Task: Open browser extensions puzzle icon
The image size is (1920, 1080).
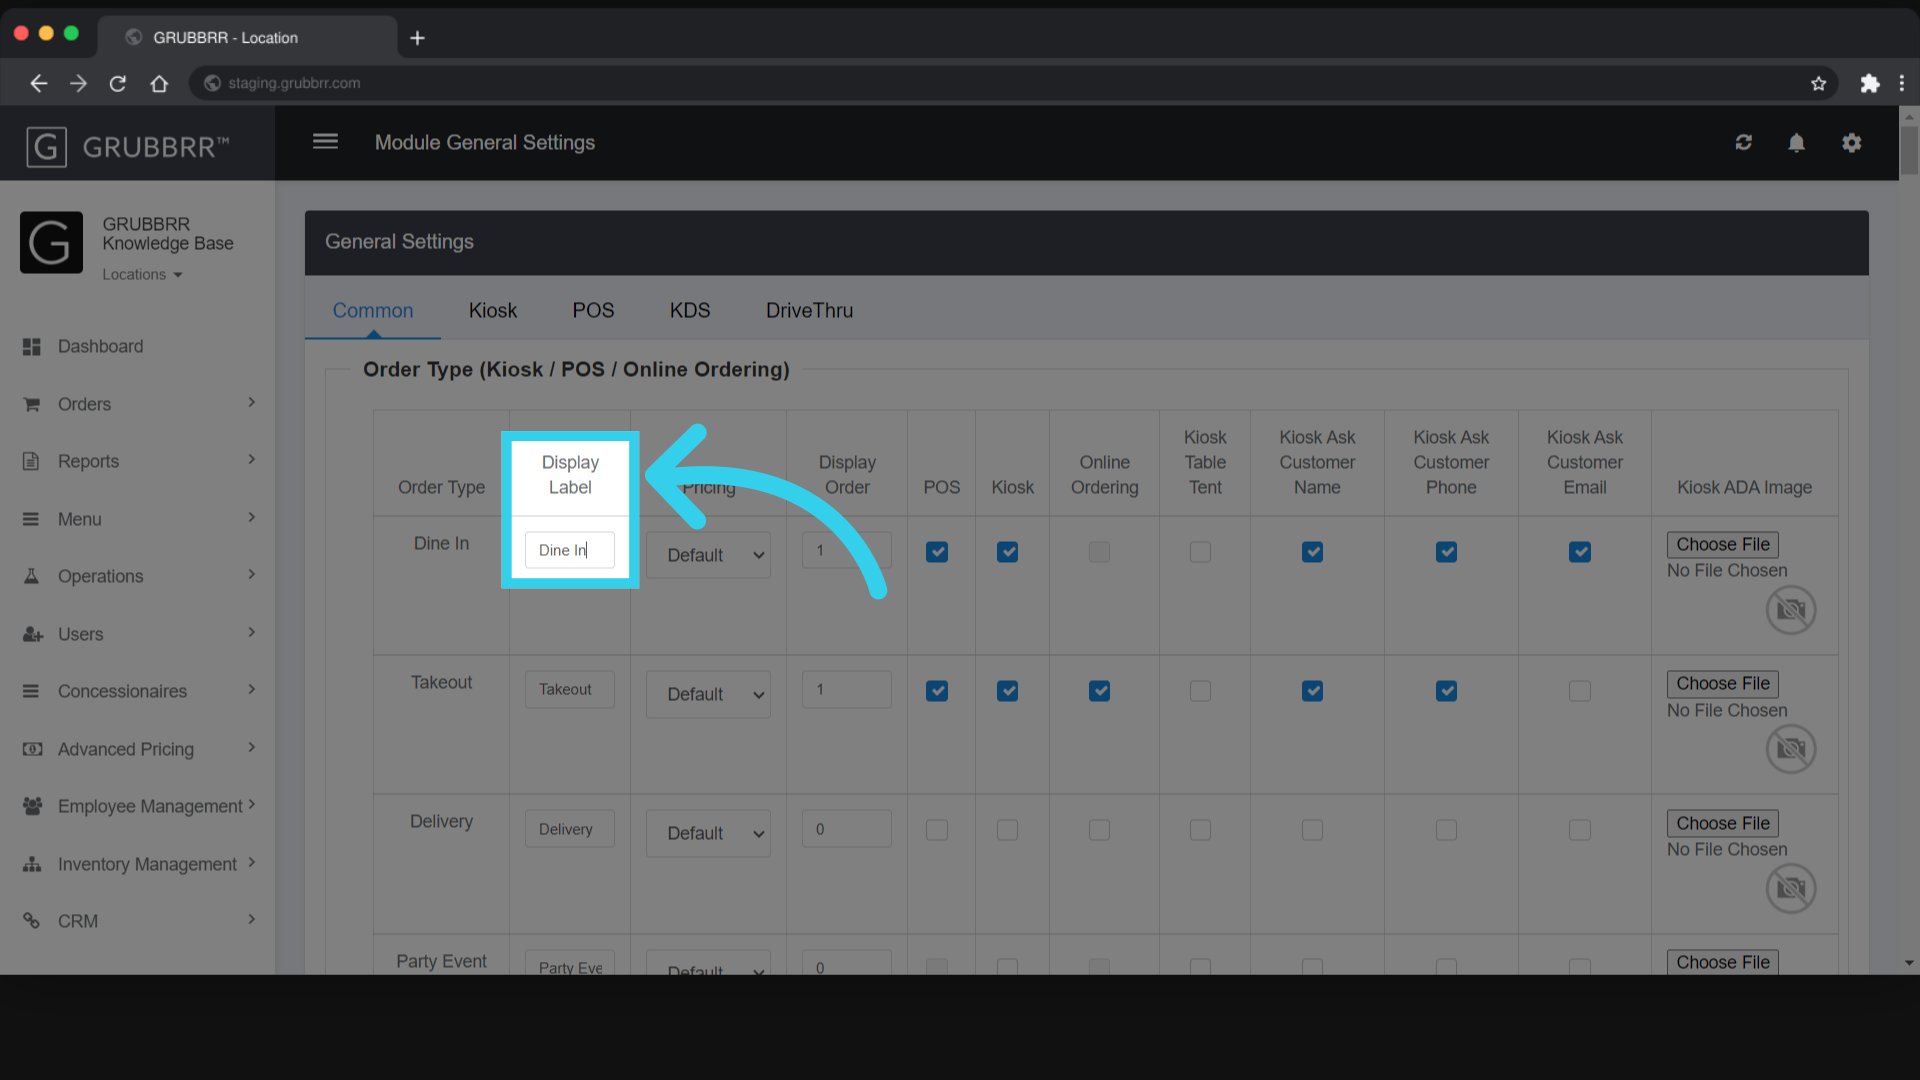Action: click(x=1869, y=83)
